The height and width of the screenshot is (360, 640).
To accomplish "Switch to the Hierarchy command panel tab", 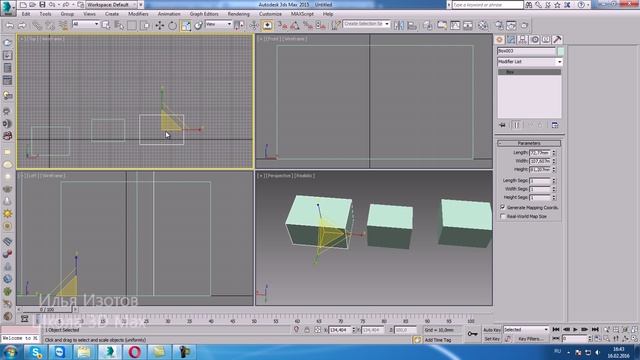I will [522, 40].
